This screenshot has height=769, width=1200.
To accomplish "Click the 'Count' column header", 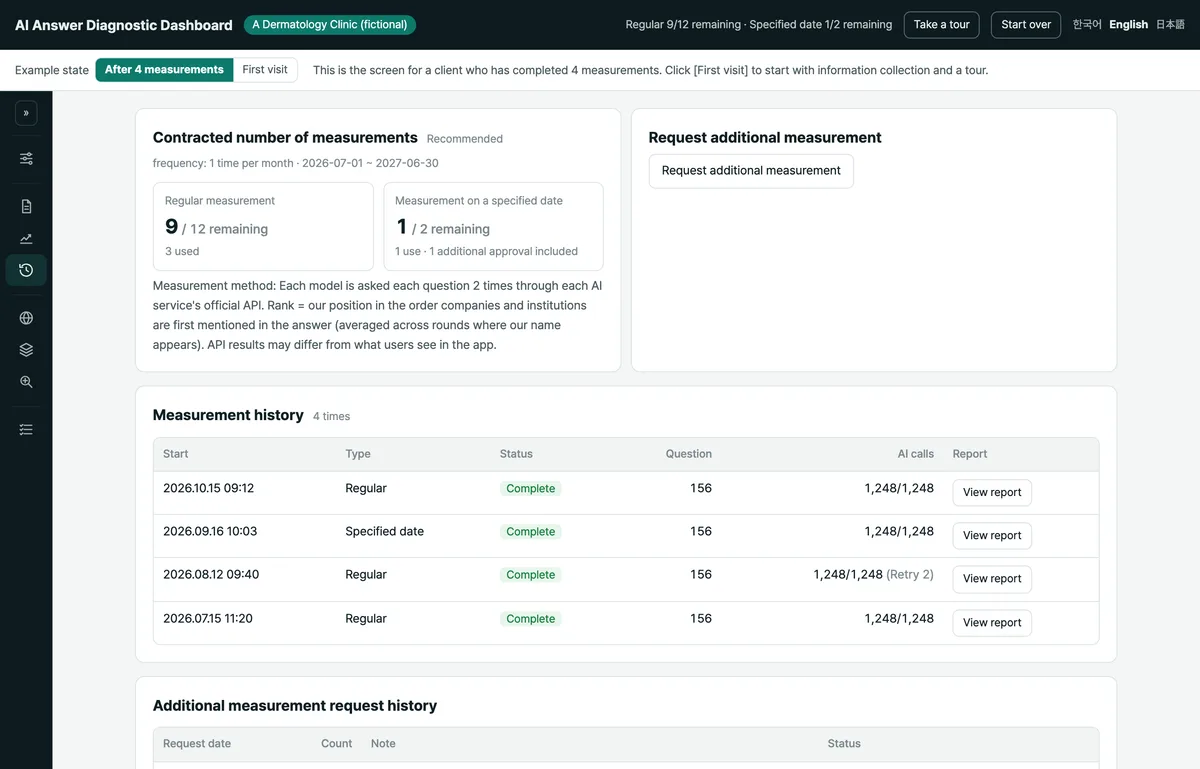I will 336,744.
